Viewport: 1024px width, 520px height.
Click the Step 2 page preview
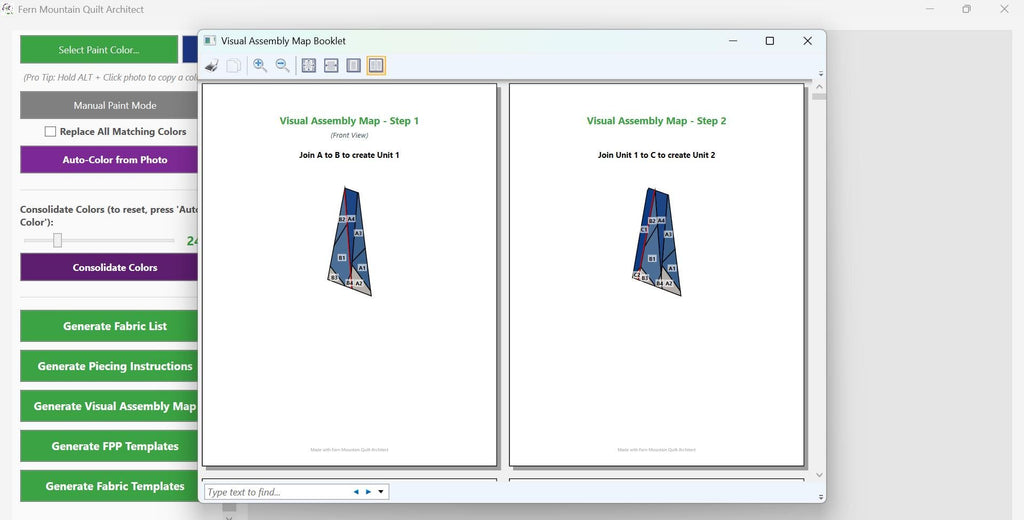click(656, 274)
